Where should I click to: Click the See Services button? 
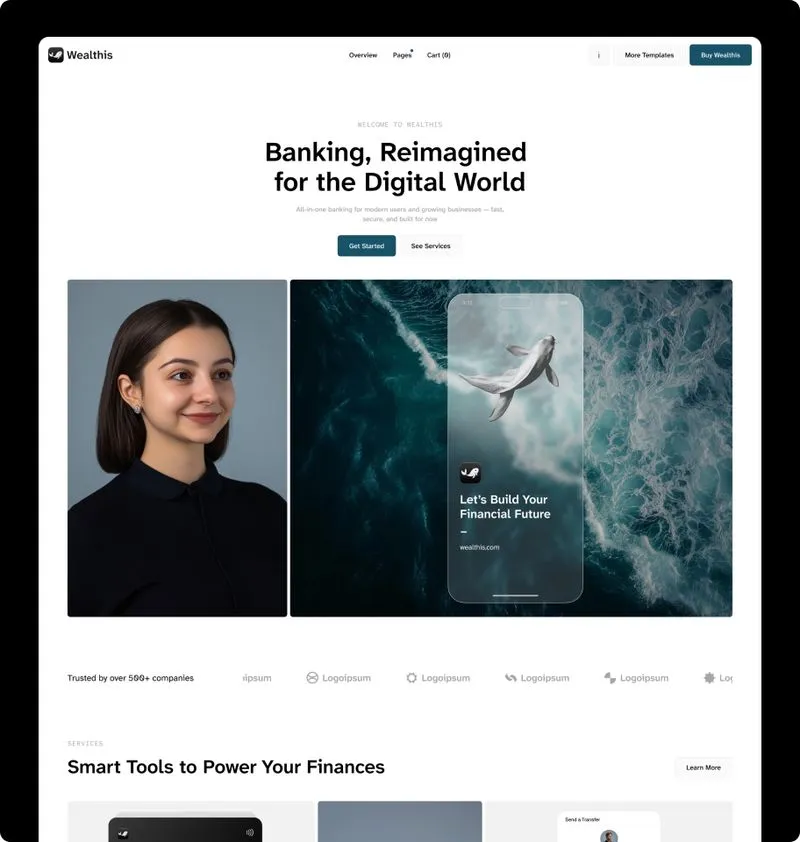(431, 246)
